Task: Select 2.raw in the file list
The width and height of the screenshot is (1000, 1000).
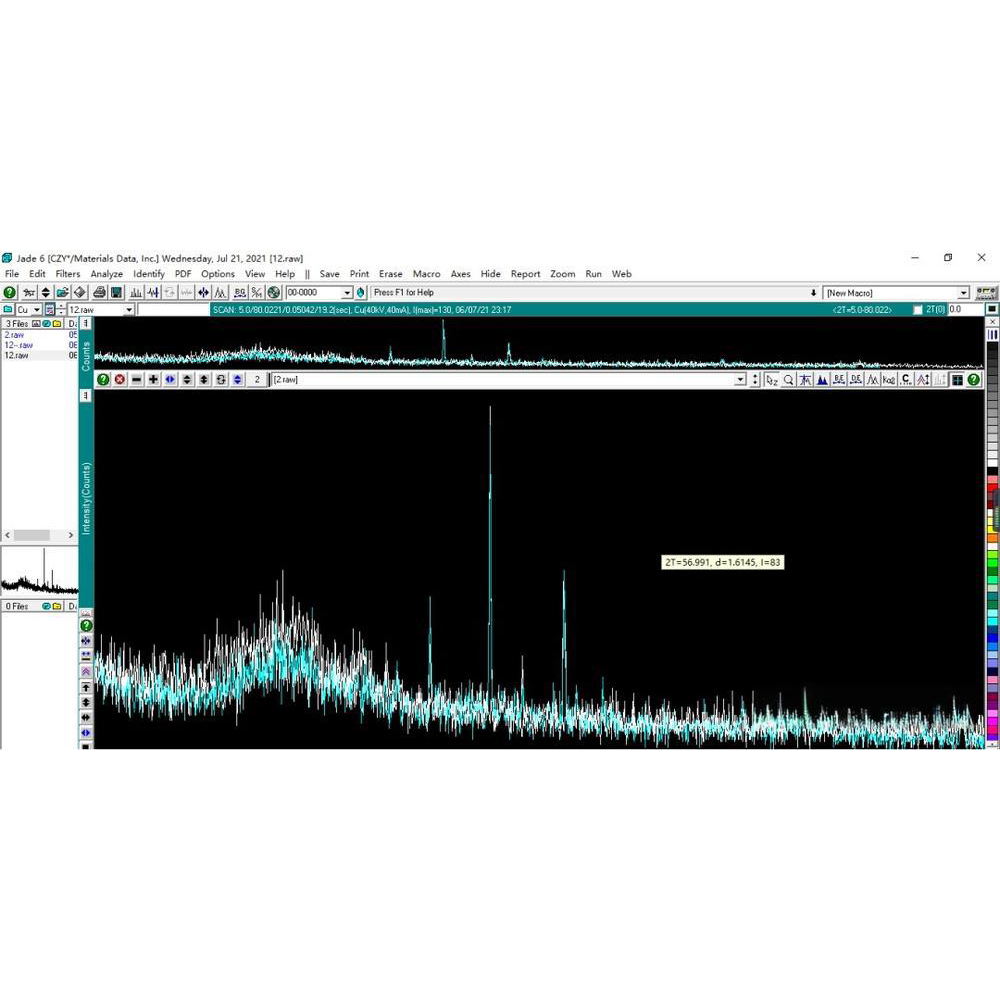Action: coord(14,335)
